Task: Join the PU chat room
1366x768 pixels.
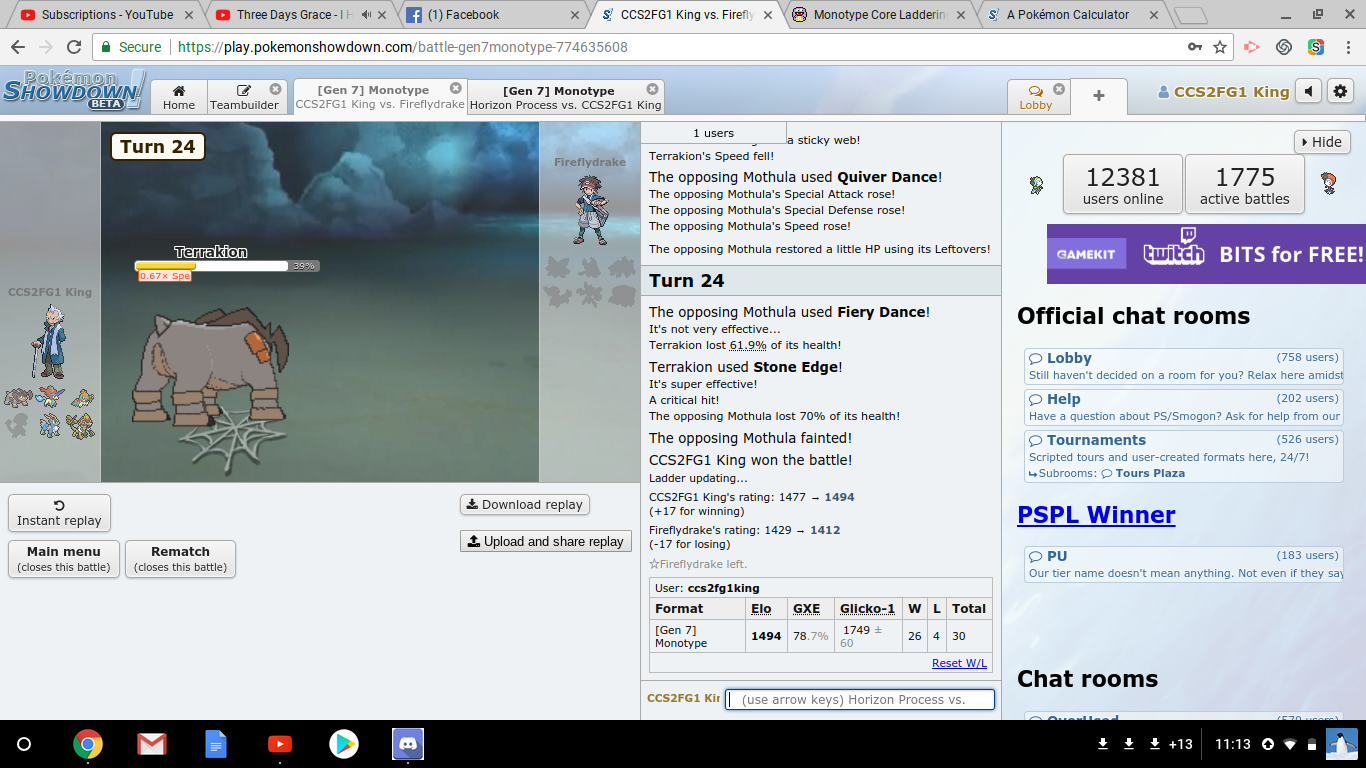Action: 1183,564
